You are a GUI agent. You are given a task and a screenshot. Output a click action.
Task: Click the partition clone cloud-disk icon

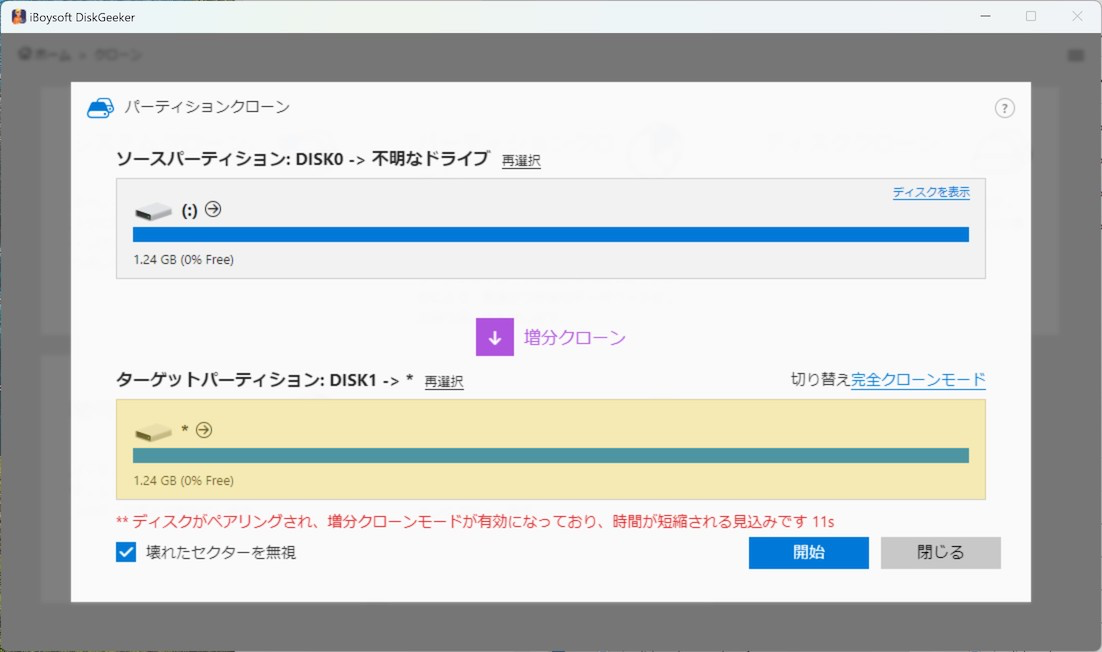click(x=101, y=108)
